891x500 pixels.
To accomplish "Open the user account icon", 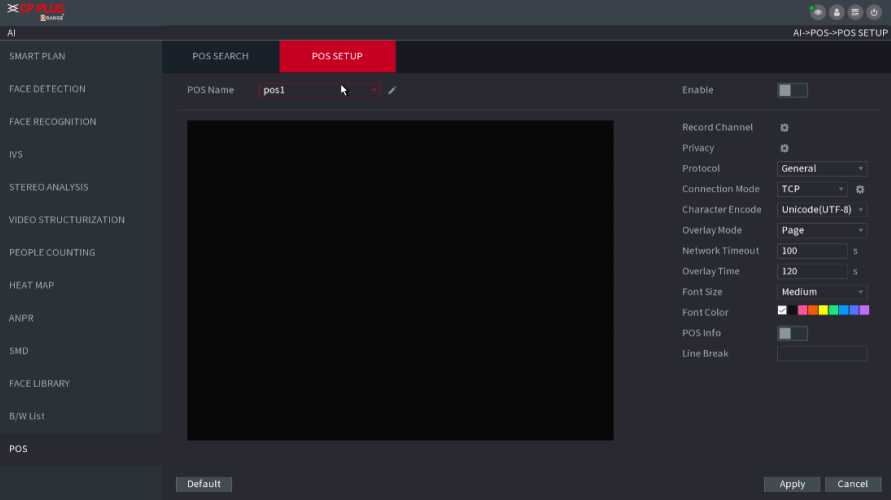I will pyautogui.click(x=837, y=12).
